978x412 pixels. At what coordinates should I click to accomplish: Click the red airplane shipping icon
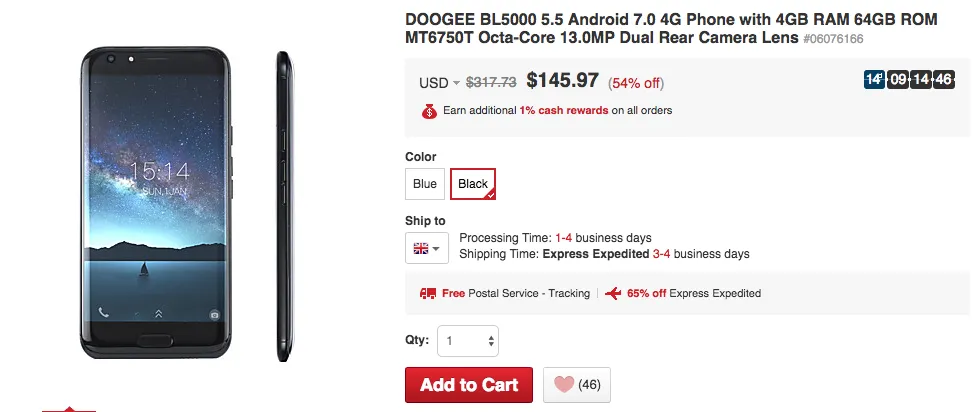(x=613, y=294)
